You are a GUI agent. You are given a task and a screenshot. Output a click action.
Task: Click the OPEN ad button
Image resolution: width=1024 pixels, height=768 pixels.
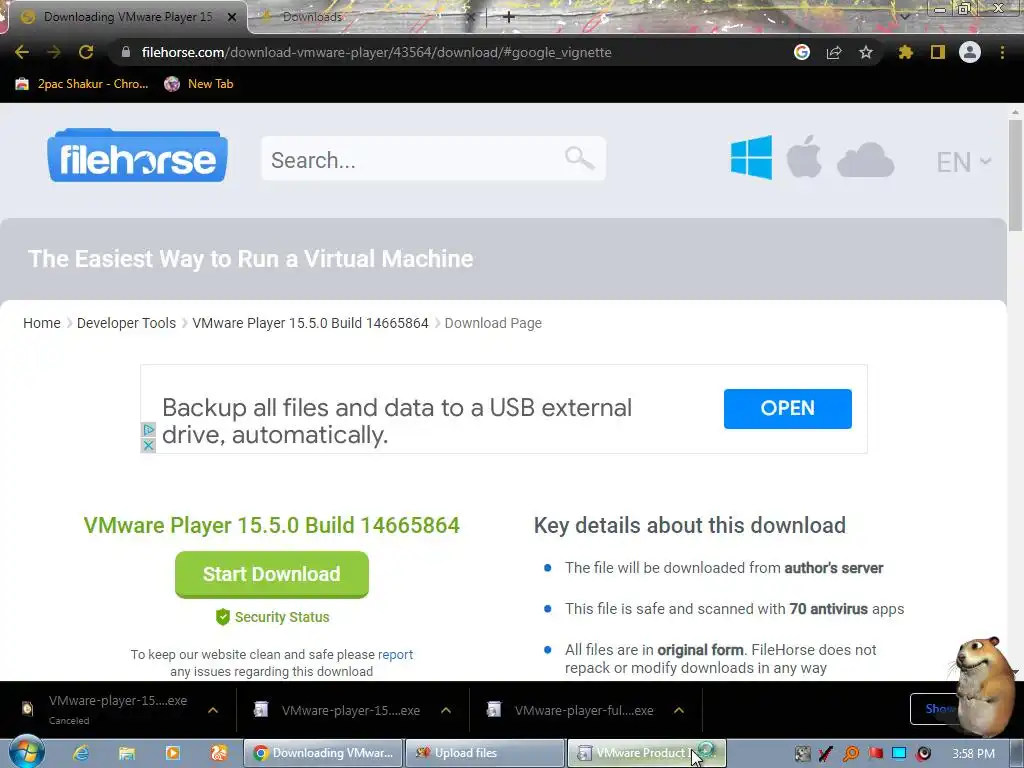click(788, 409)
